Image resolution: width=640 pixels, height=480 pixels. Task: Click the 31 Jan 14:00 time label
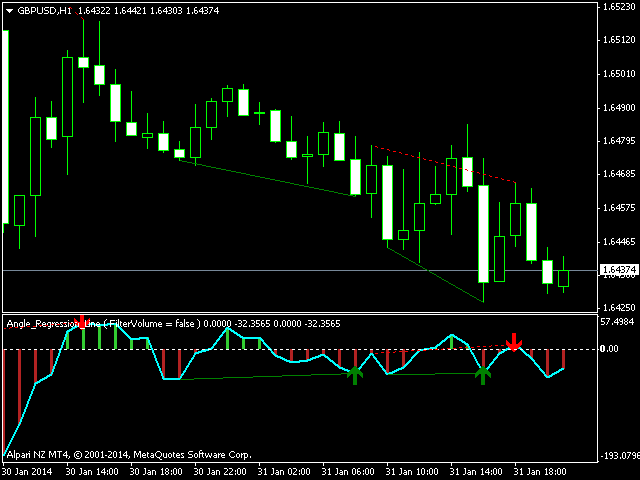point(476,472)
